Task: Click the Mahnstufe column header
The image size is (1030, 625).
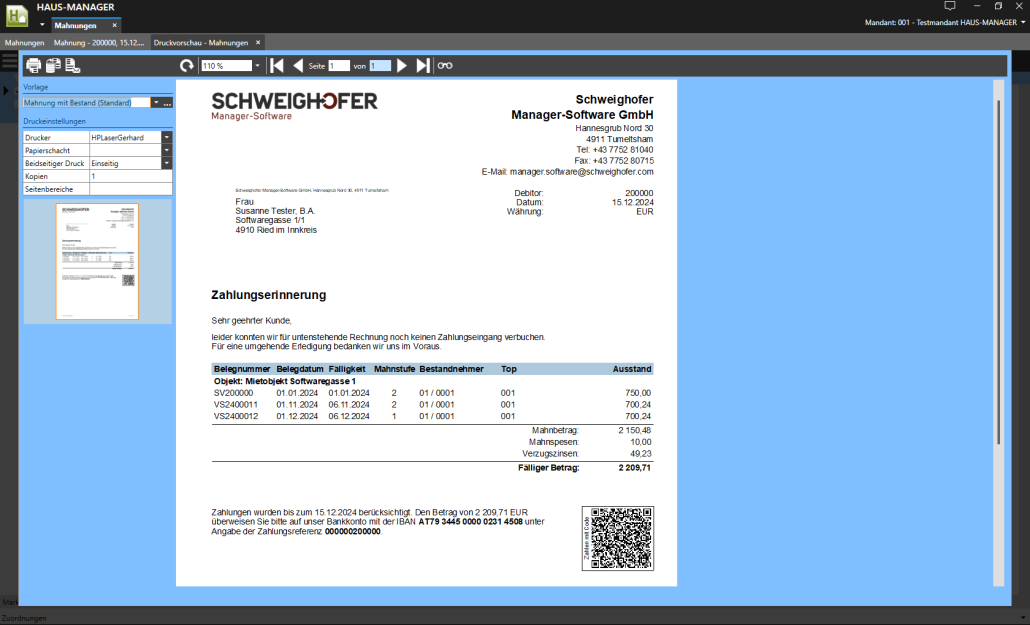Action: point(394,369)
